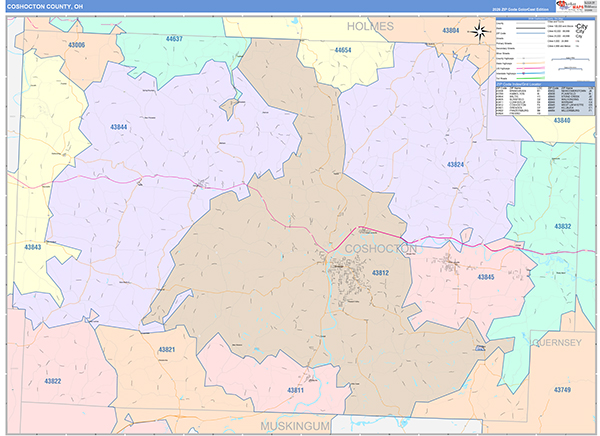Click the 'COSHOCTON COUNTY, OH' map title
This screenshot has width=600, height=436.
[45, 7]
